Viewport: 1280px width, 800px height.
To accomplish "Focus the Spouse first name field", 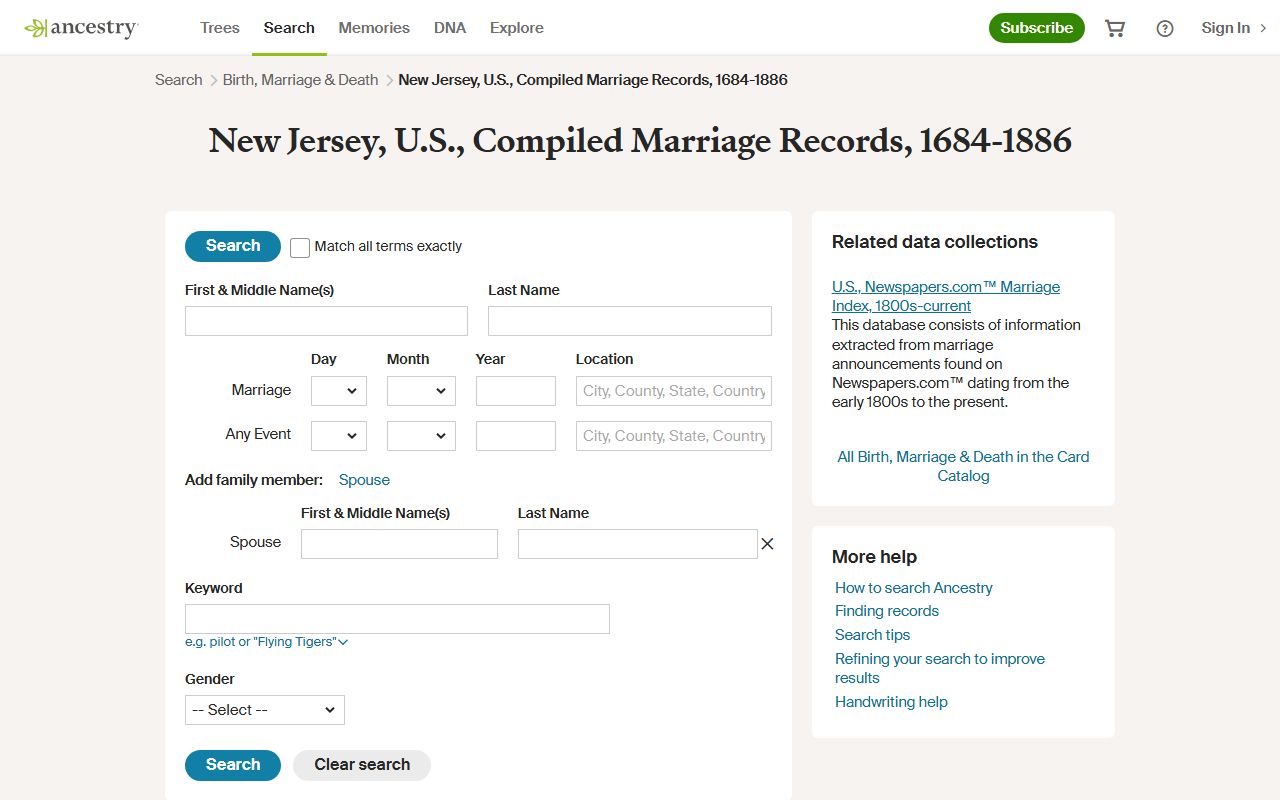I will click(x=399, y=544).
